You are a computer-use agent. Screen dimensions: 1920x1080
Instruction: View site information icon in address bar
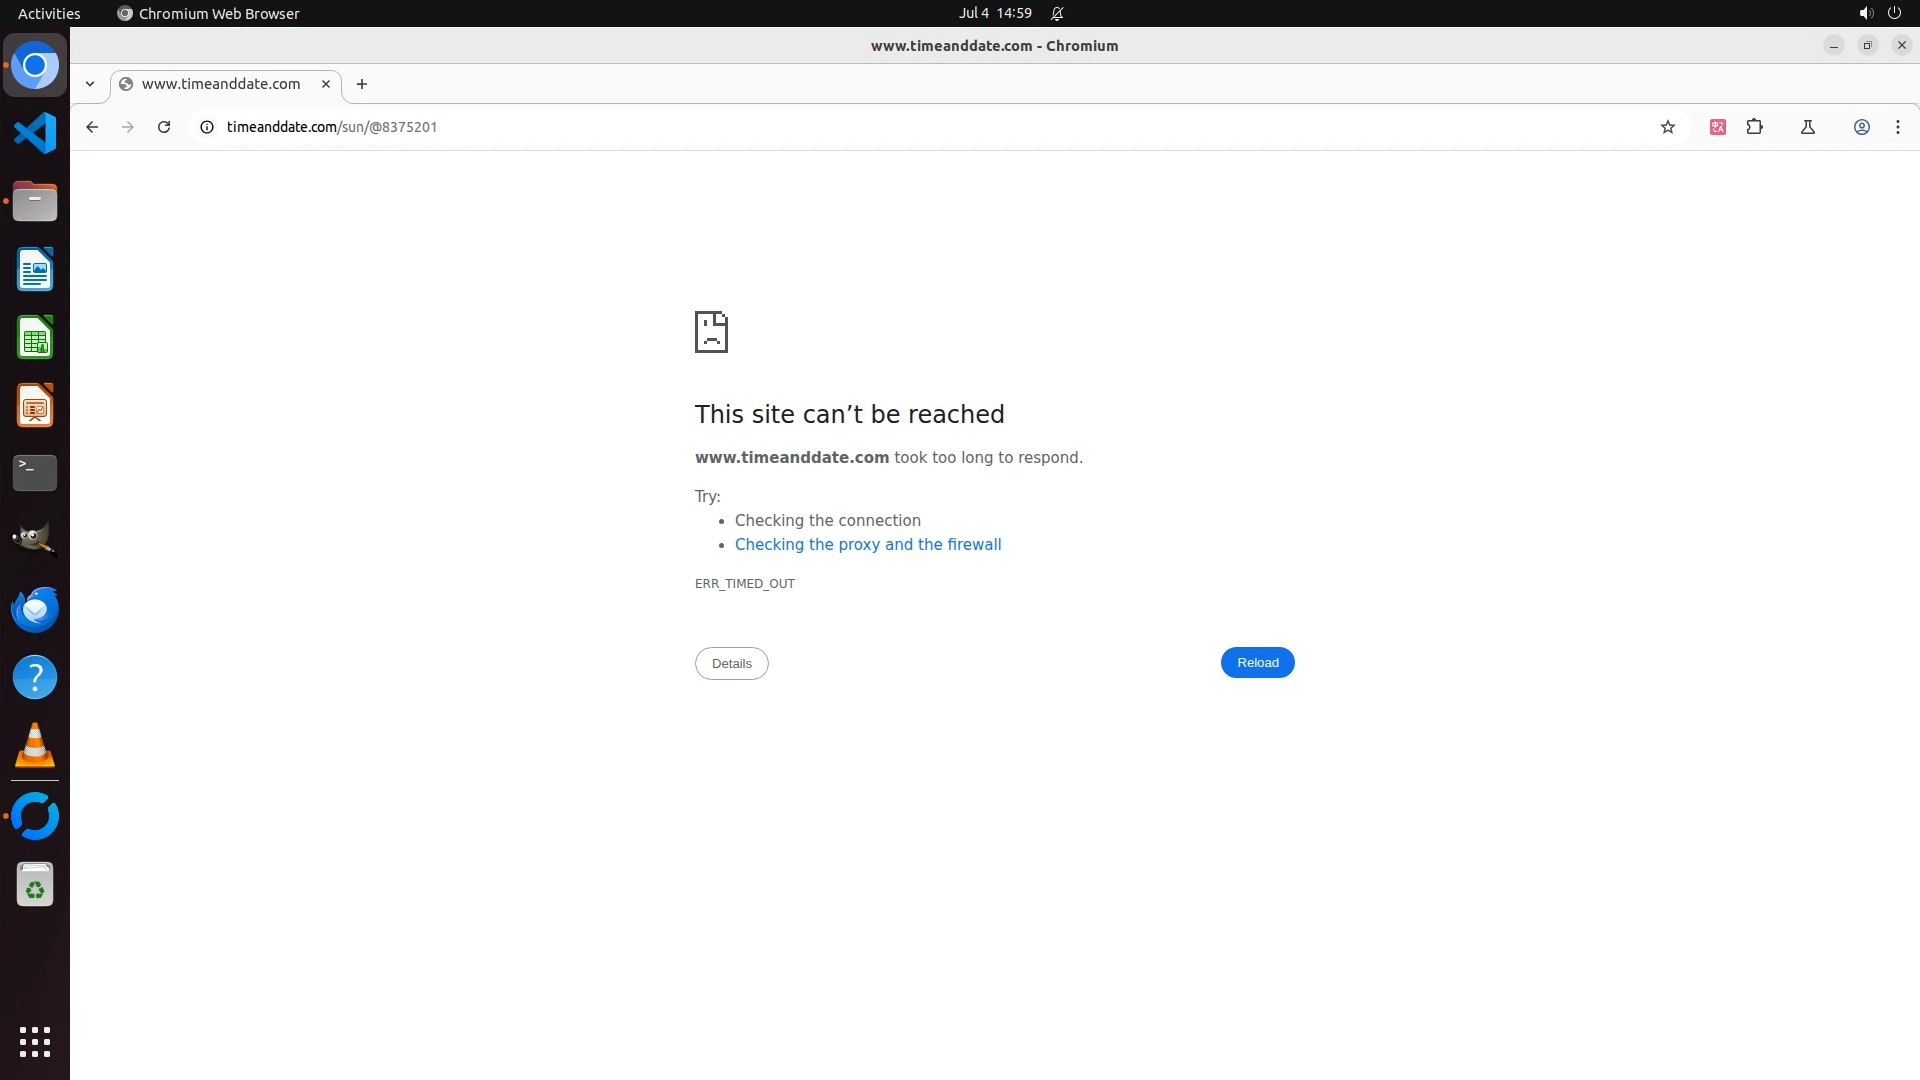207,127
